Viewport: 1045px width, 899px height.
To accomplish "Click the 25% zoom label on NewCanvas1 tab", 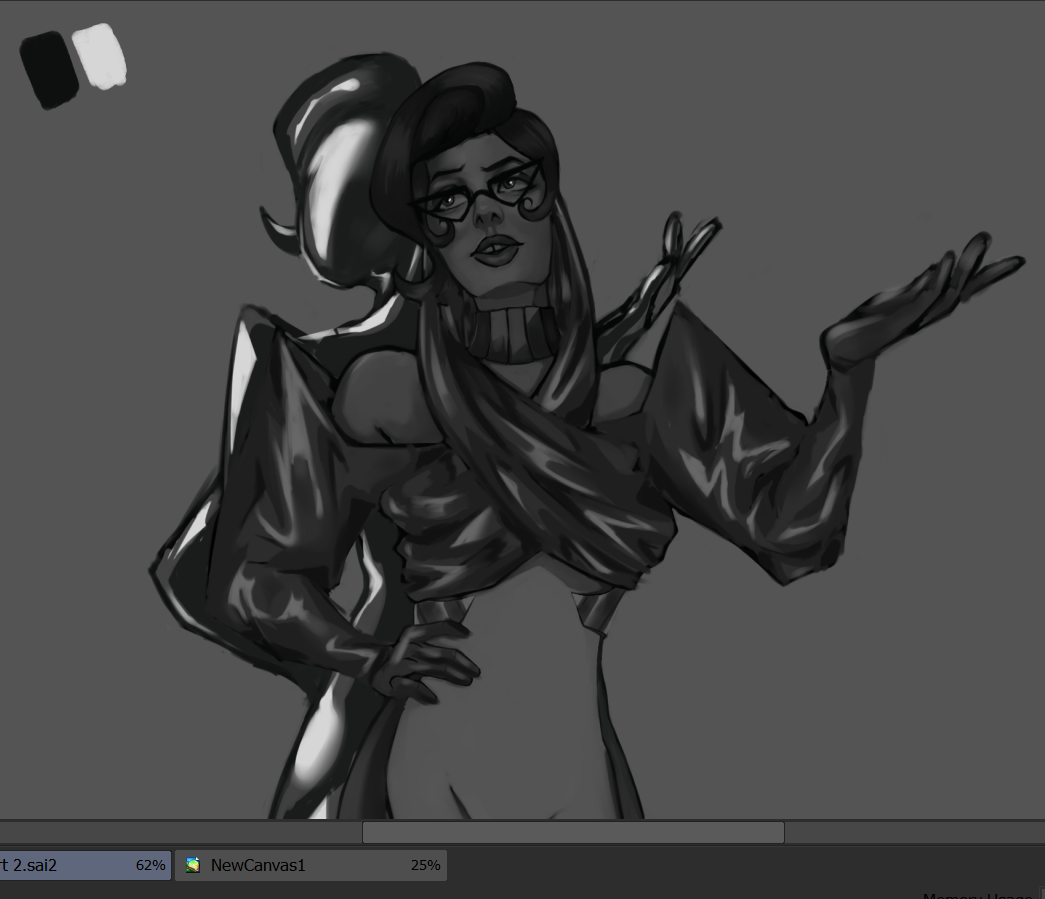I will (425, 865).
